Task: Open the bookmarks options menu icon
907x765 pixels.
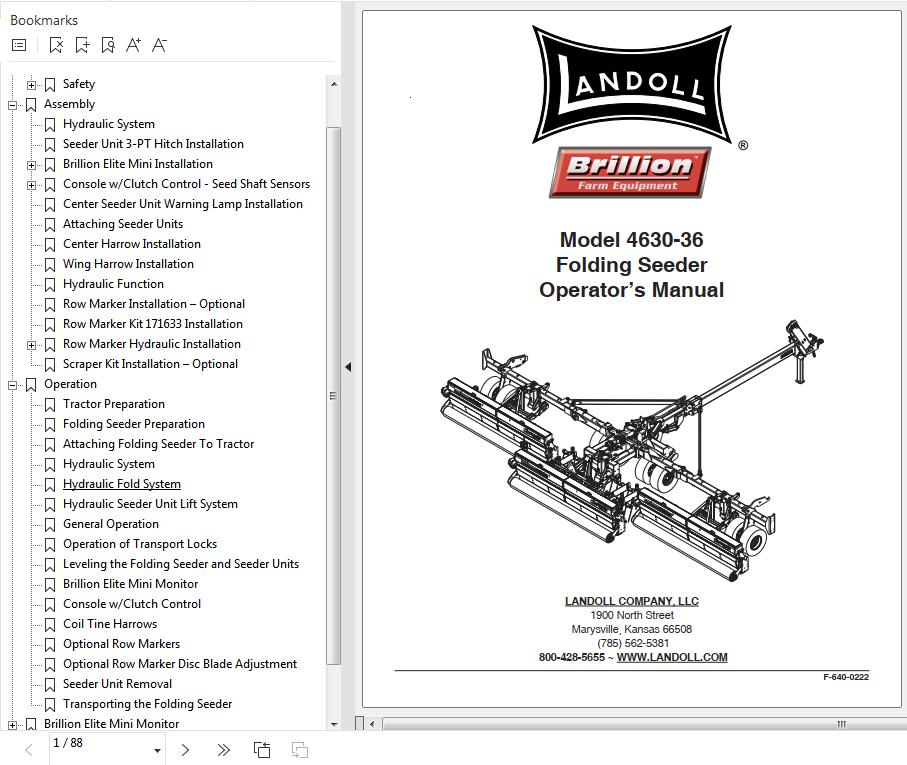Action: [19, 45]
